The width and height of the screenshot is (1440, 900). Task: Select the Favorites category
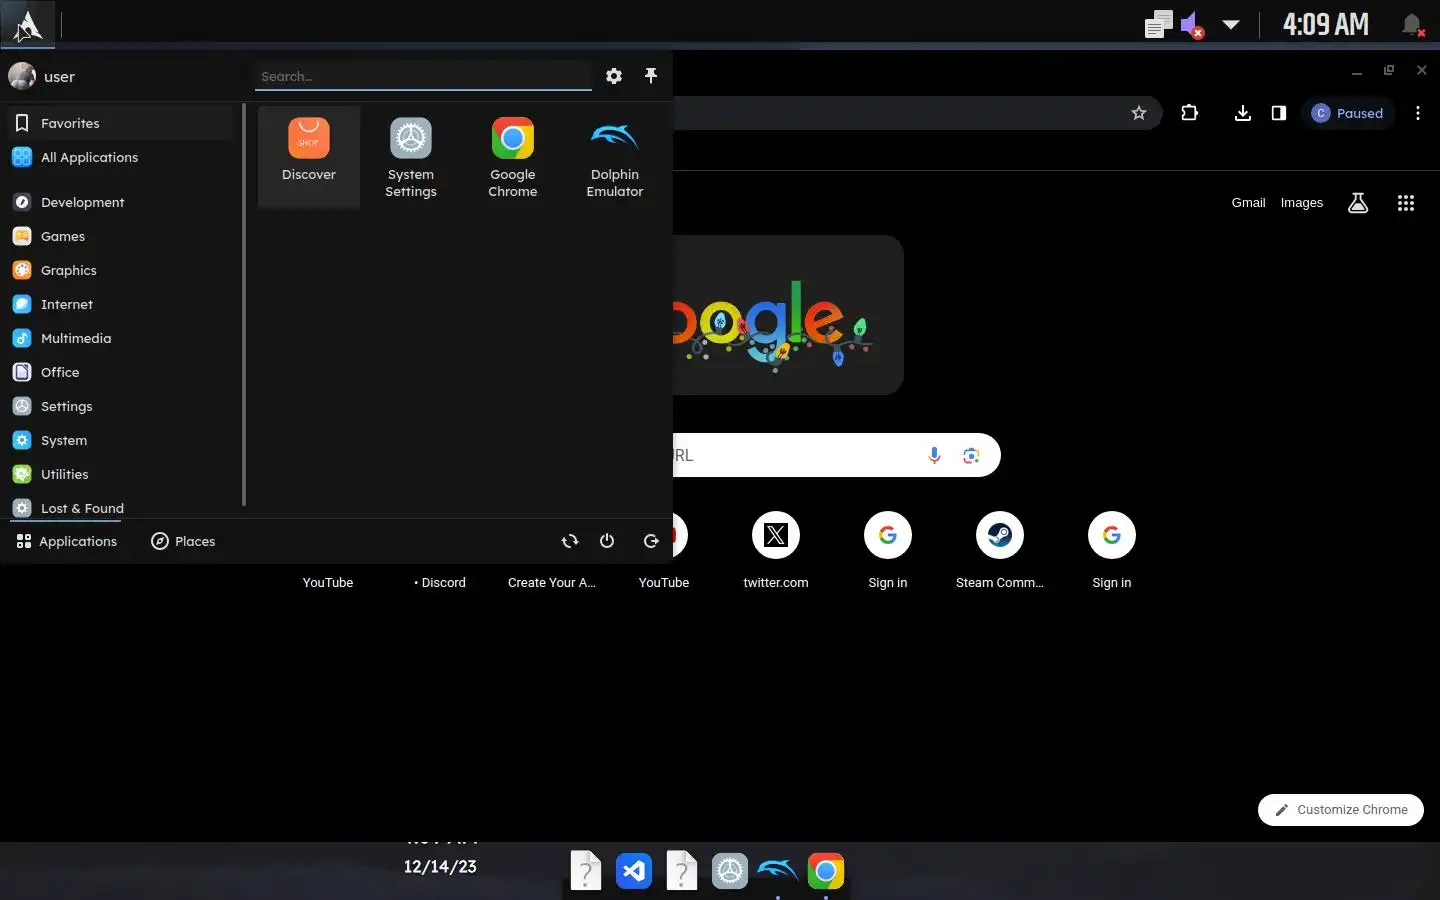120,123
